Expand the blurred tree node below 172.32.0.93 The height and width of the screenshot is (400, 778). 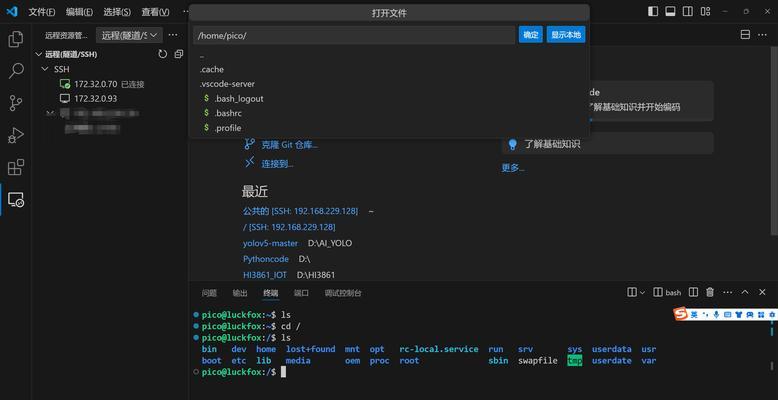pos(50,113)
